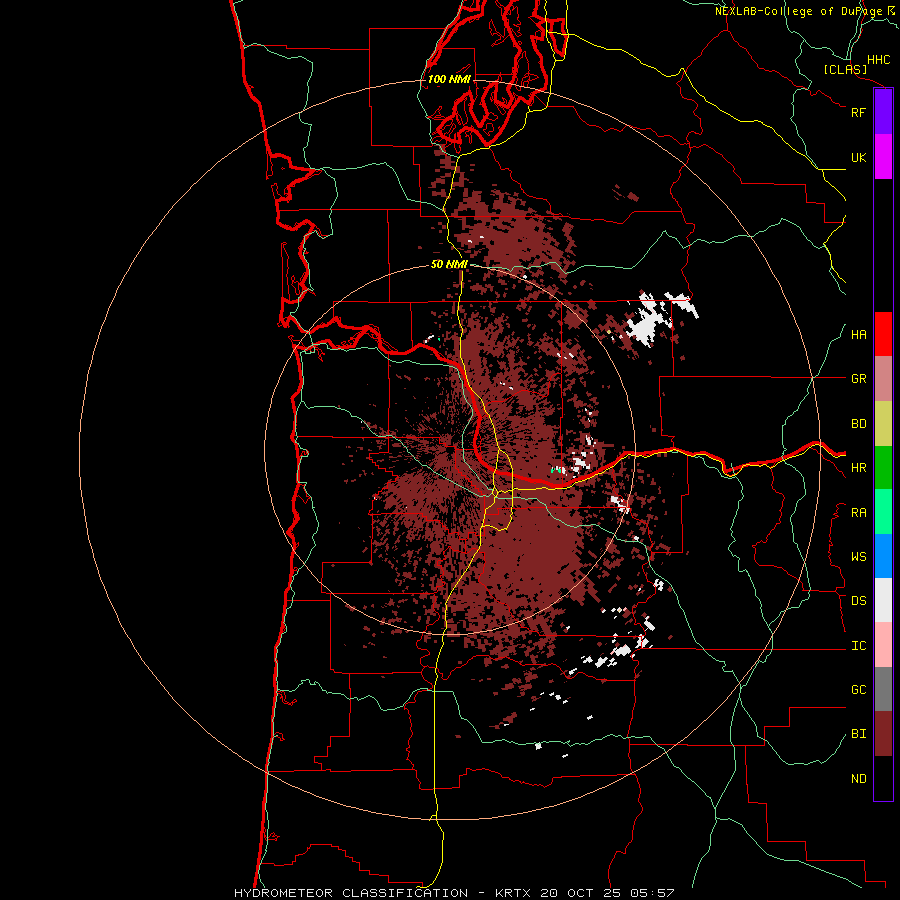900x900 pixels.
Task: Click the GR legend label
Action: point(859,379)
